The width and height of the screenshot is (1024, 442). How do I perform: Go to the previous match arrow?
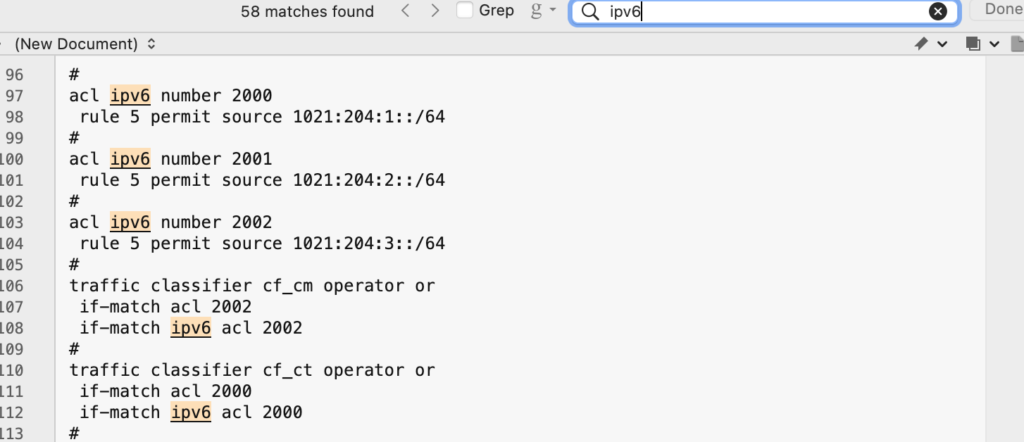click(x=406, y=11)
